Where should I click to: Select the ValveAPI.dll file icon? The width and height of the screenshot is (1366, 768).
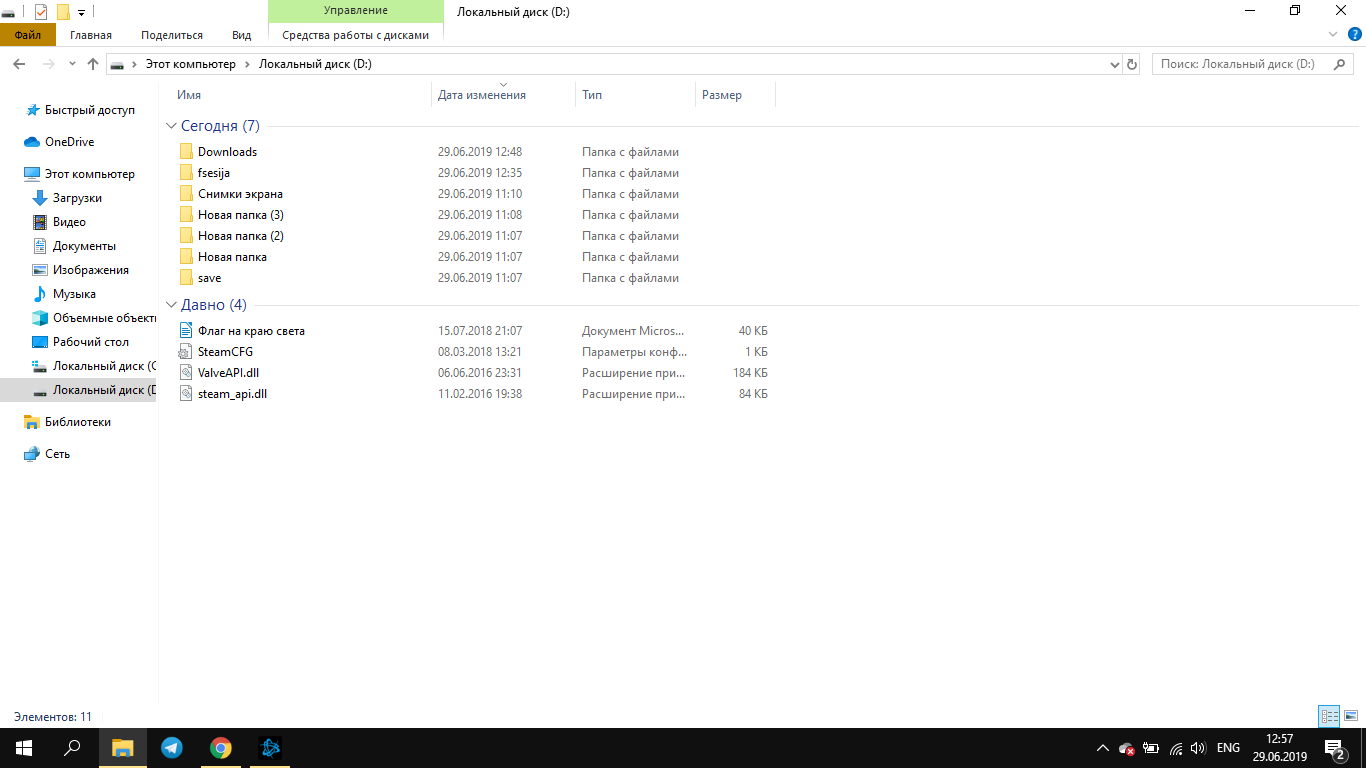coord(186,373)
